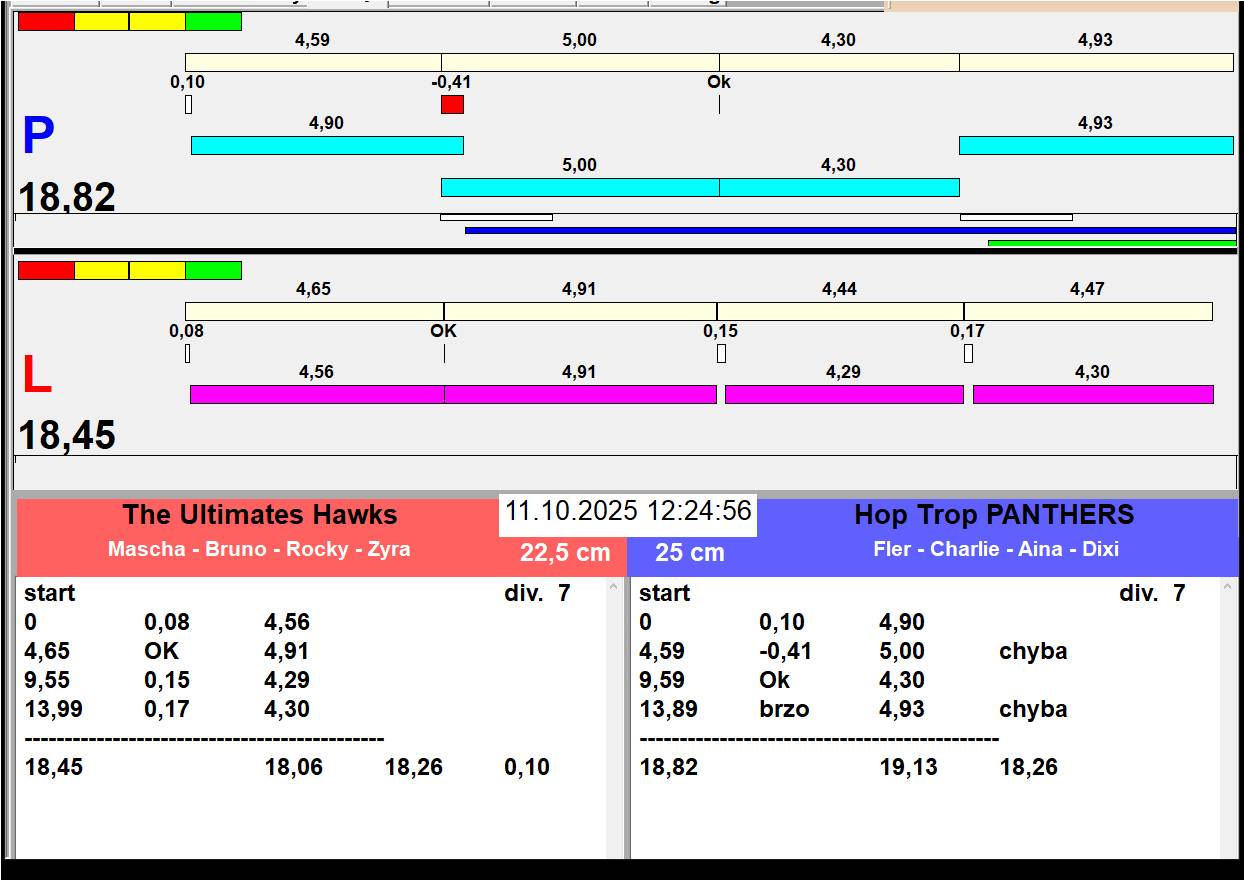Click the Hop Trop PANTHERS team header
Image resolution: width=1244 pixels, height=880 pixels.
(994, 515)
